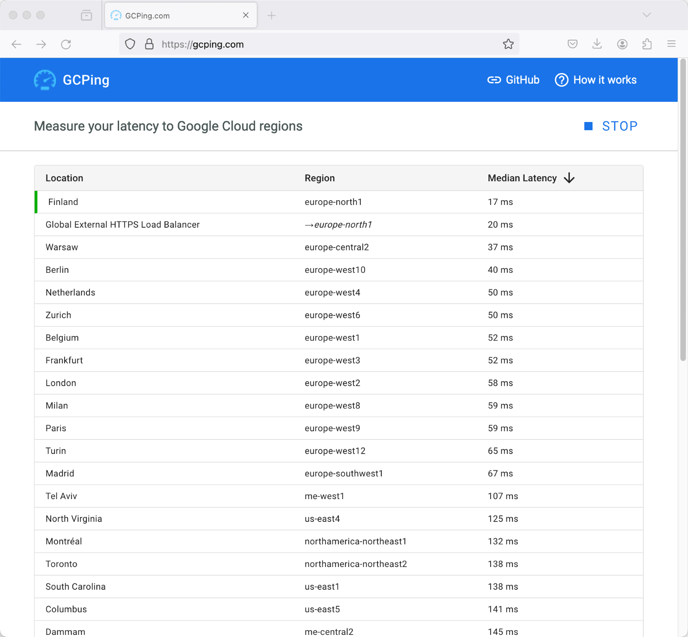Open the GitHub link in the header

[513, 80]
